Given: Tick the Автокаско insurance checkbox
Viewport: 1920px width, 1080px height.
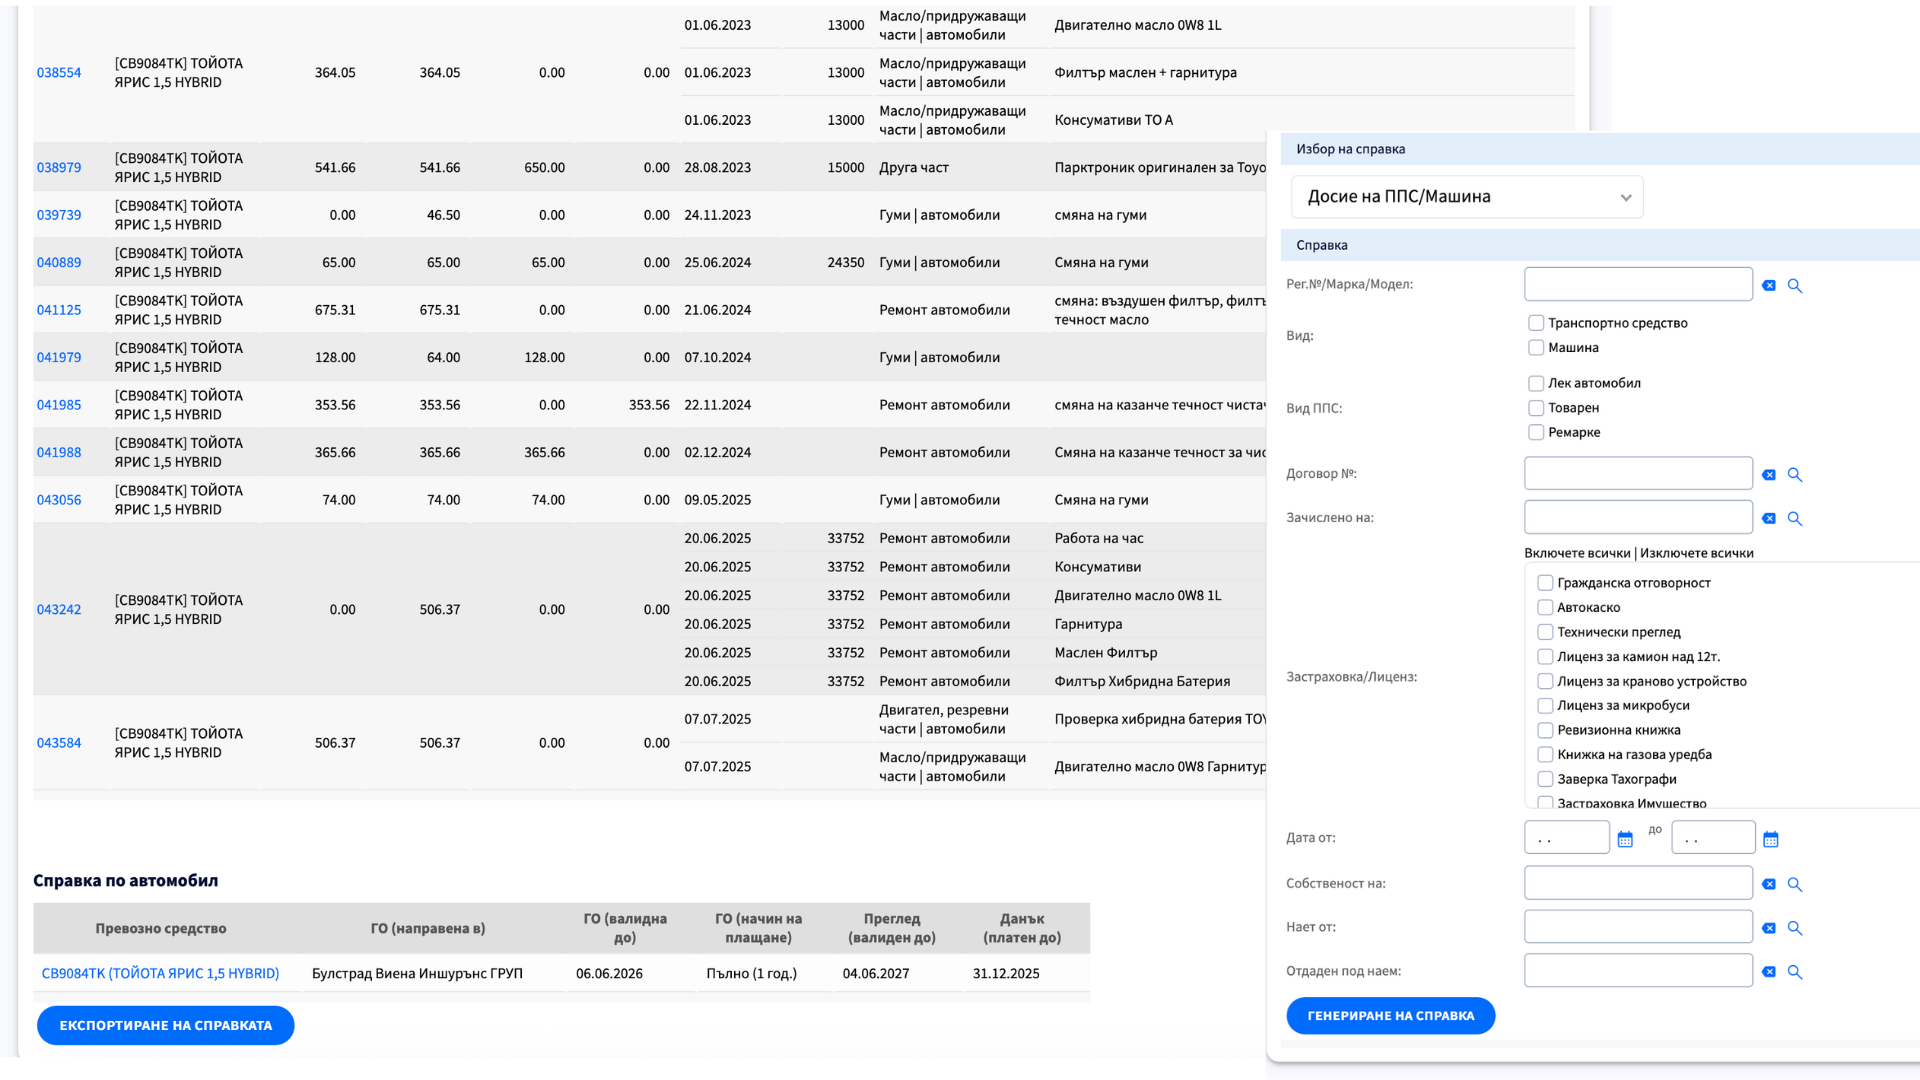Looking at the screenshot, I should click(x=1545, y=608).
